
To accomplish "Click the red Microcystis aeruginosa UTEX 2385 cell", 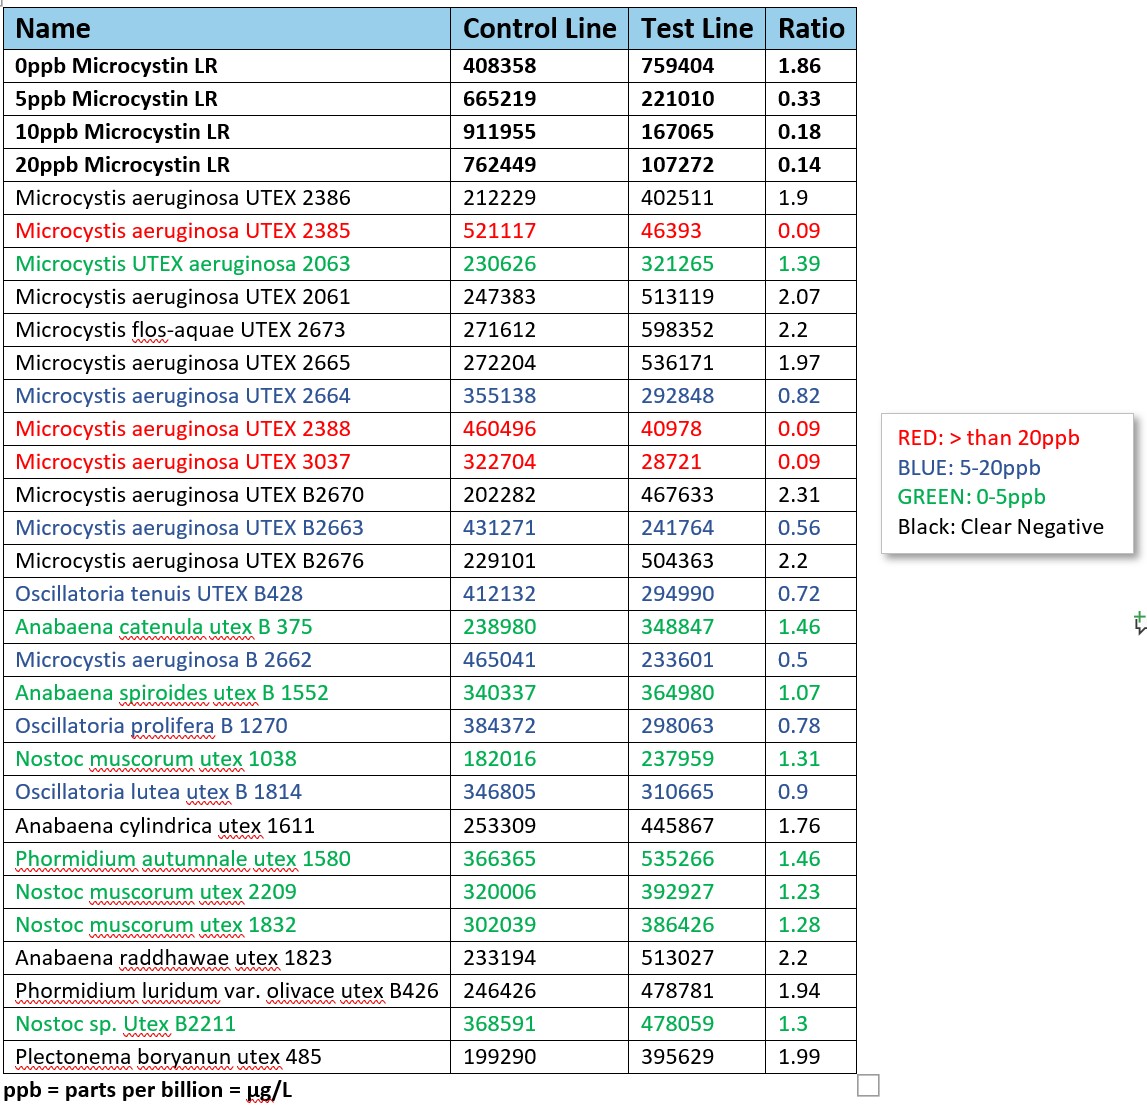I will coord(183,231).
